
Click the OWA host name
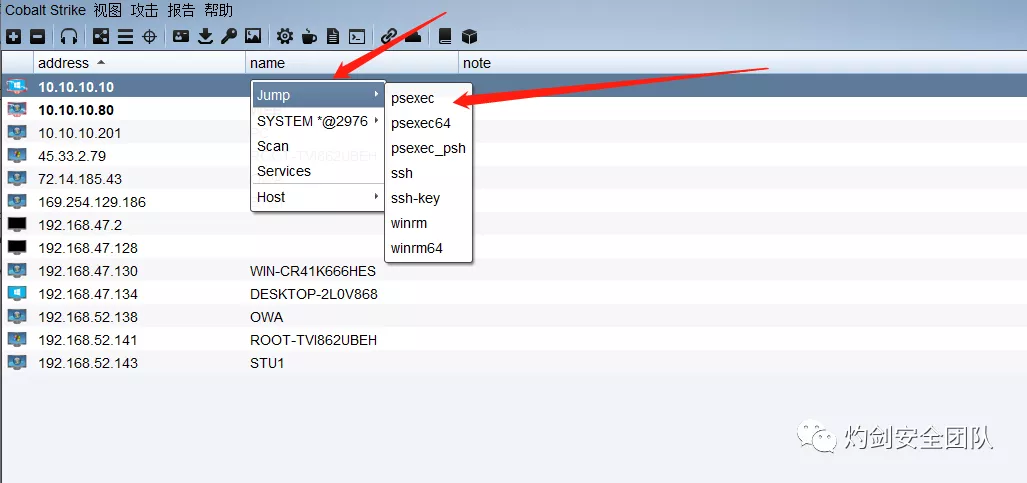[x=267, y=317]
